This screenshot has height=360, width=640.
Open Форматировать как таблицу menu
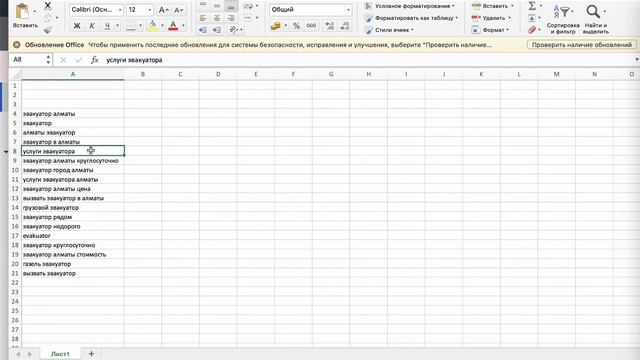(x=411, y=18)
